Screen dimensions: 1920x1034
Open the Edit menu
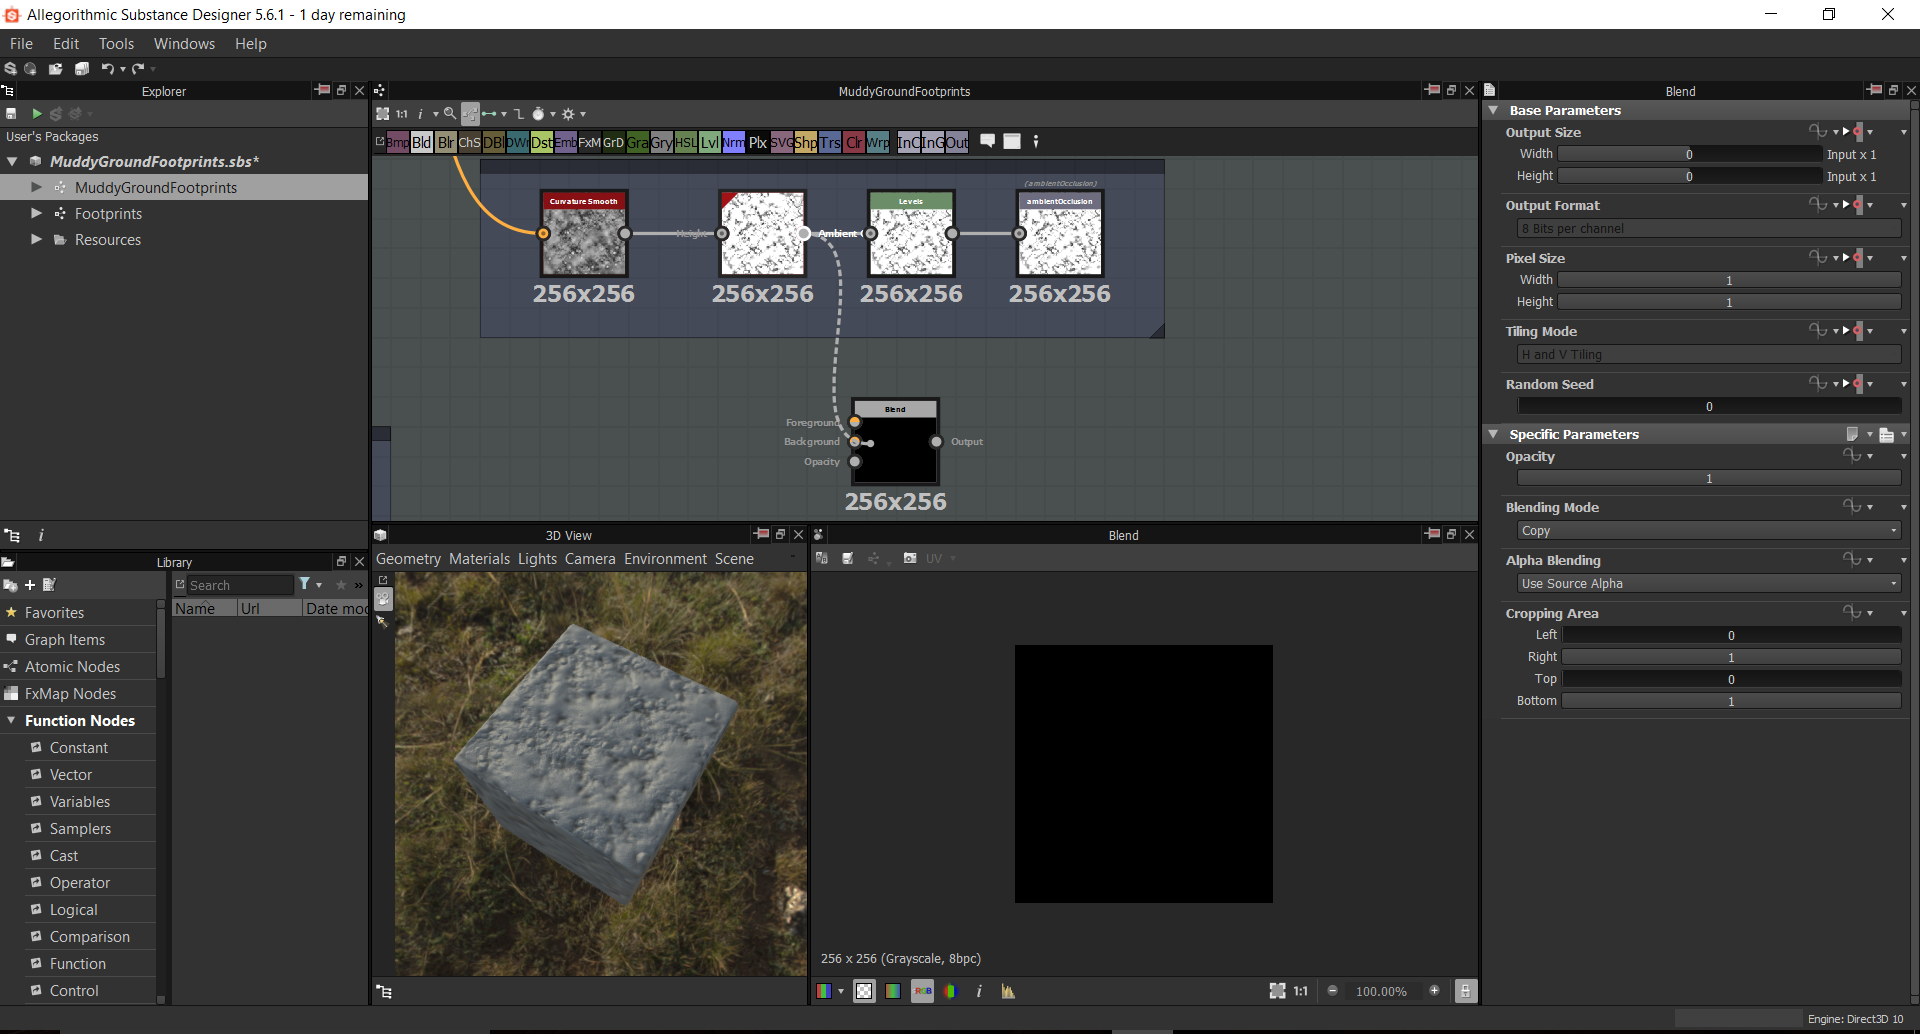click(x=66, y=44)
